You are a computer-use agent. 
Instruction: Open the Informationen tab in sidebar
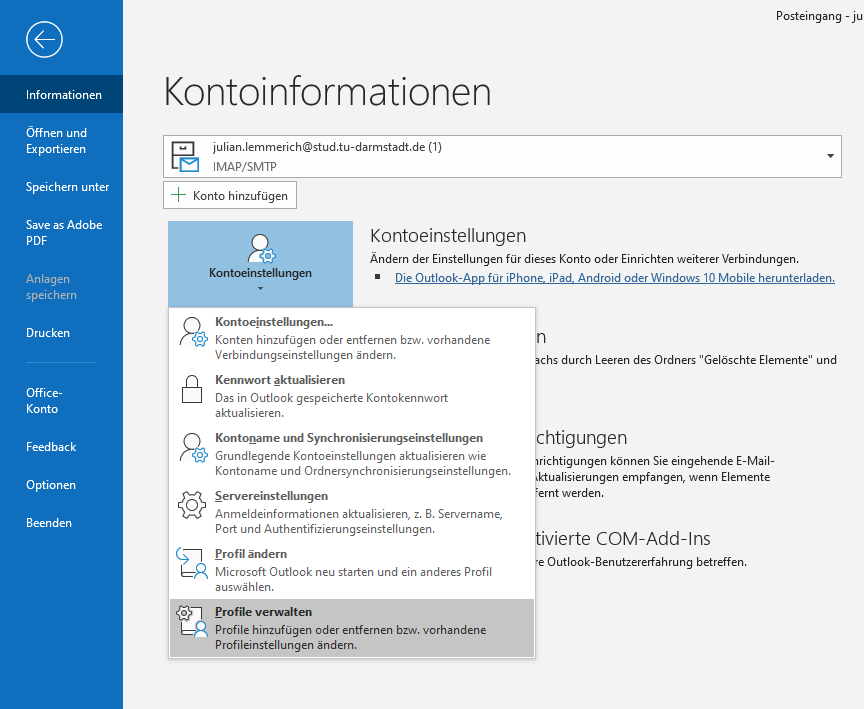click(x=64, y=95)
